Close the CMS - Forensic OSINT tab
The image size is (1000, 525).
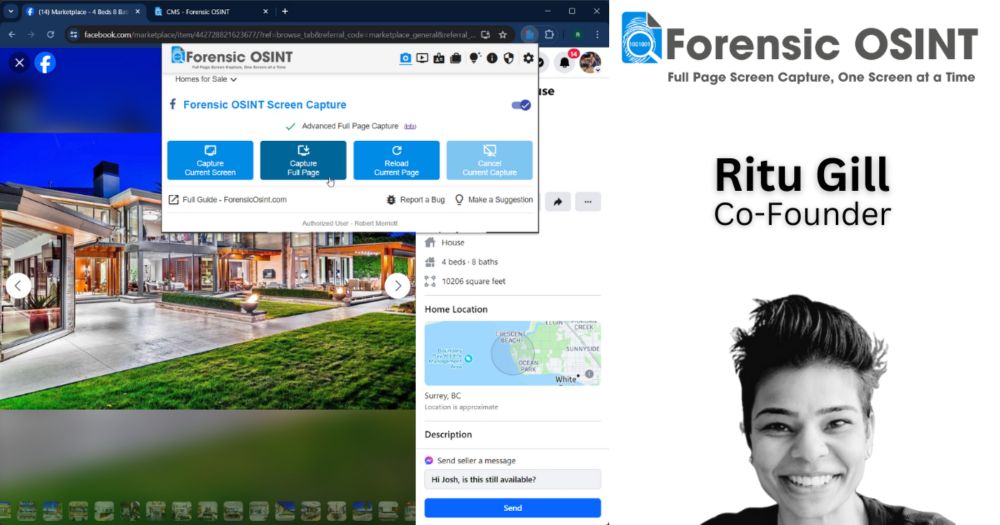tap(266, 11)
